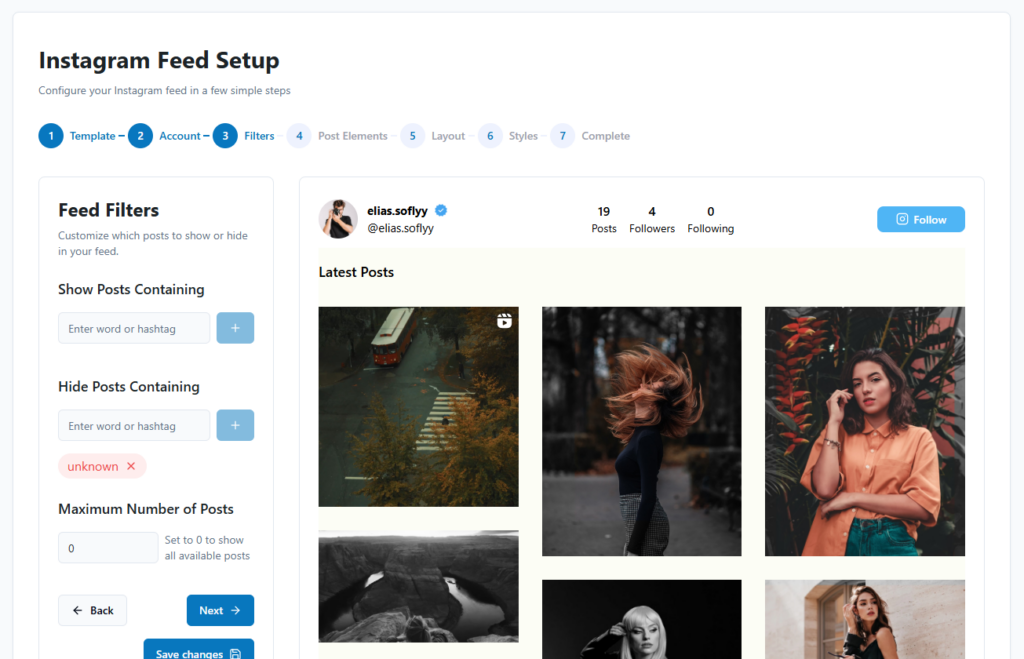This screenshot has height=659, width=1024.
Task: Click the Save changes button
Action: 197,650
